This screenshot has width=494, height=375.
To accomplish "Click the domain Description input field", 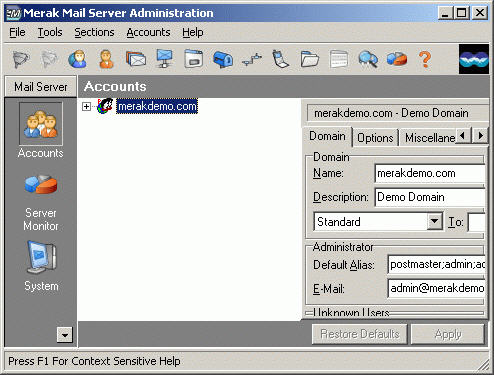I will click(430, 197).
